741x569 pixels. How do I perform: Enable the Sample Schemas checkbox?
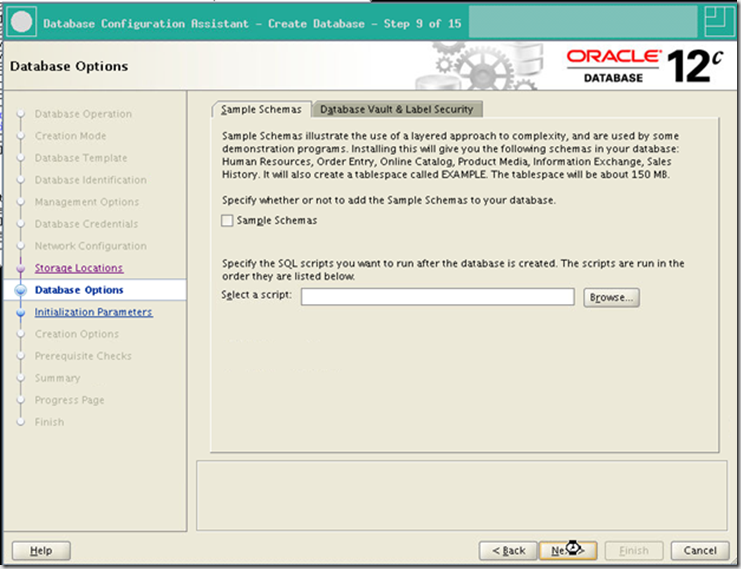tap(227, 221)
